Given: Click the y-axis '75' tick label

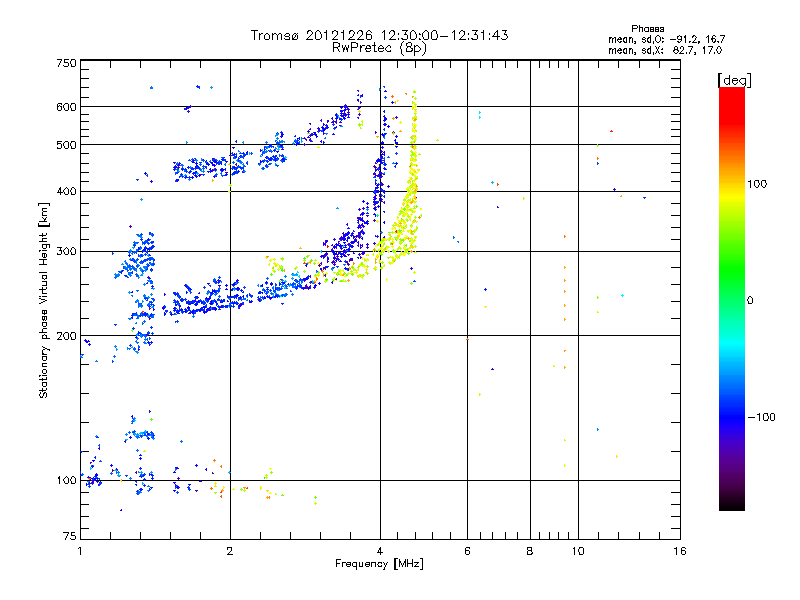Looking at the screenshot, I should [70, 536].
